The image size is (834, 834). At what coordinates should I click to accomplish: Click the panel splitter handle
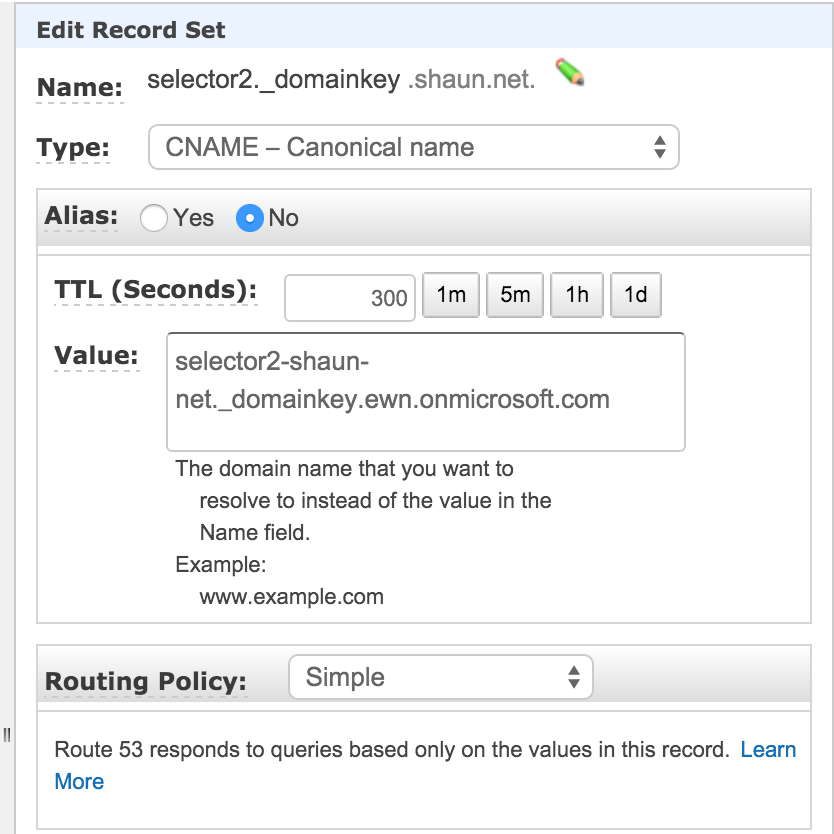tap(6, 735)
